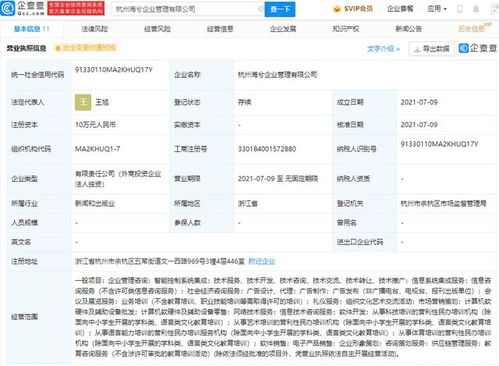Select the business term starting 2021-07-09
The image size is (499, 366).
278,179
